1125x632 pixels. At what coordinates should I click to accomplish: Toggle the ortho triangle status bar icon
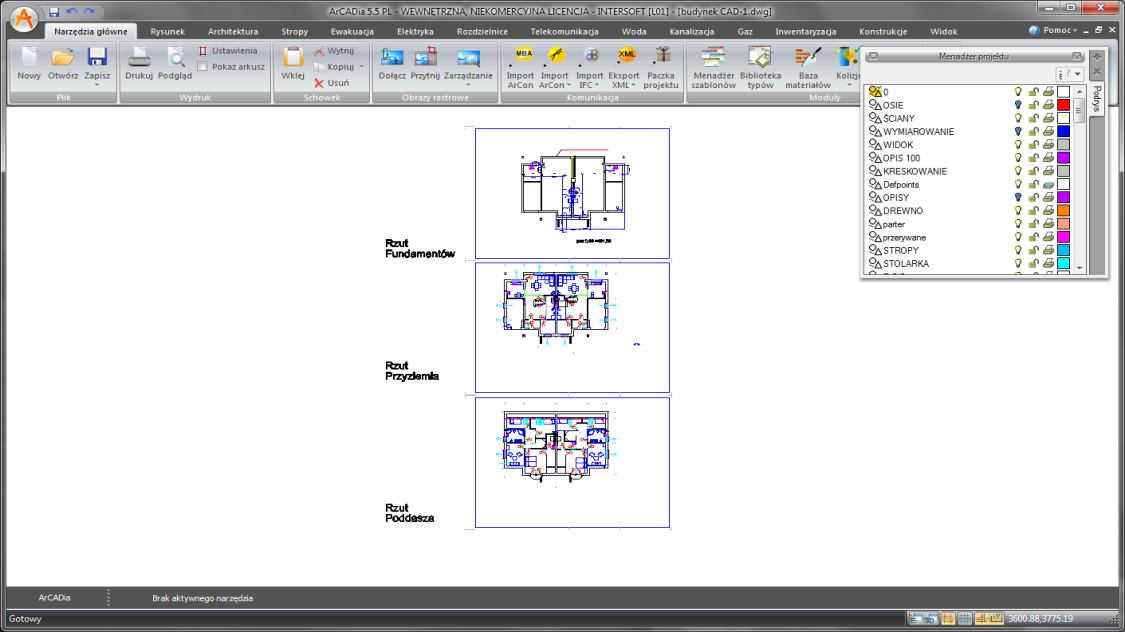coord(981,618)
